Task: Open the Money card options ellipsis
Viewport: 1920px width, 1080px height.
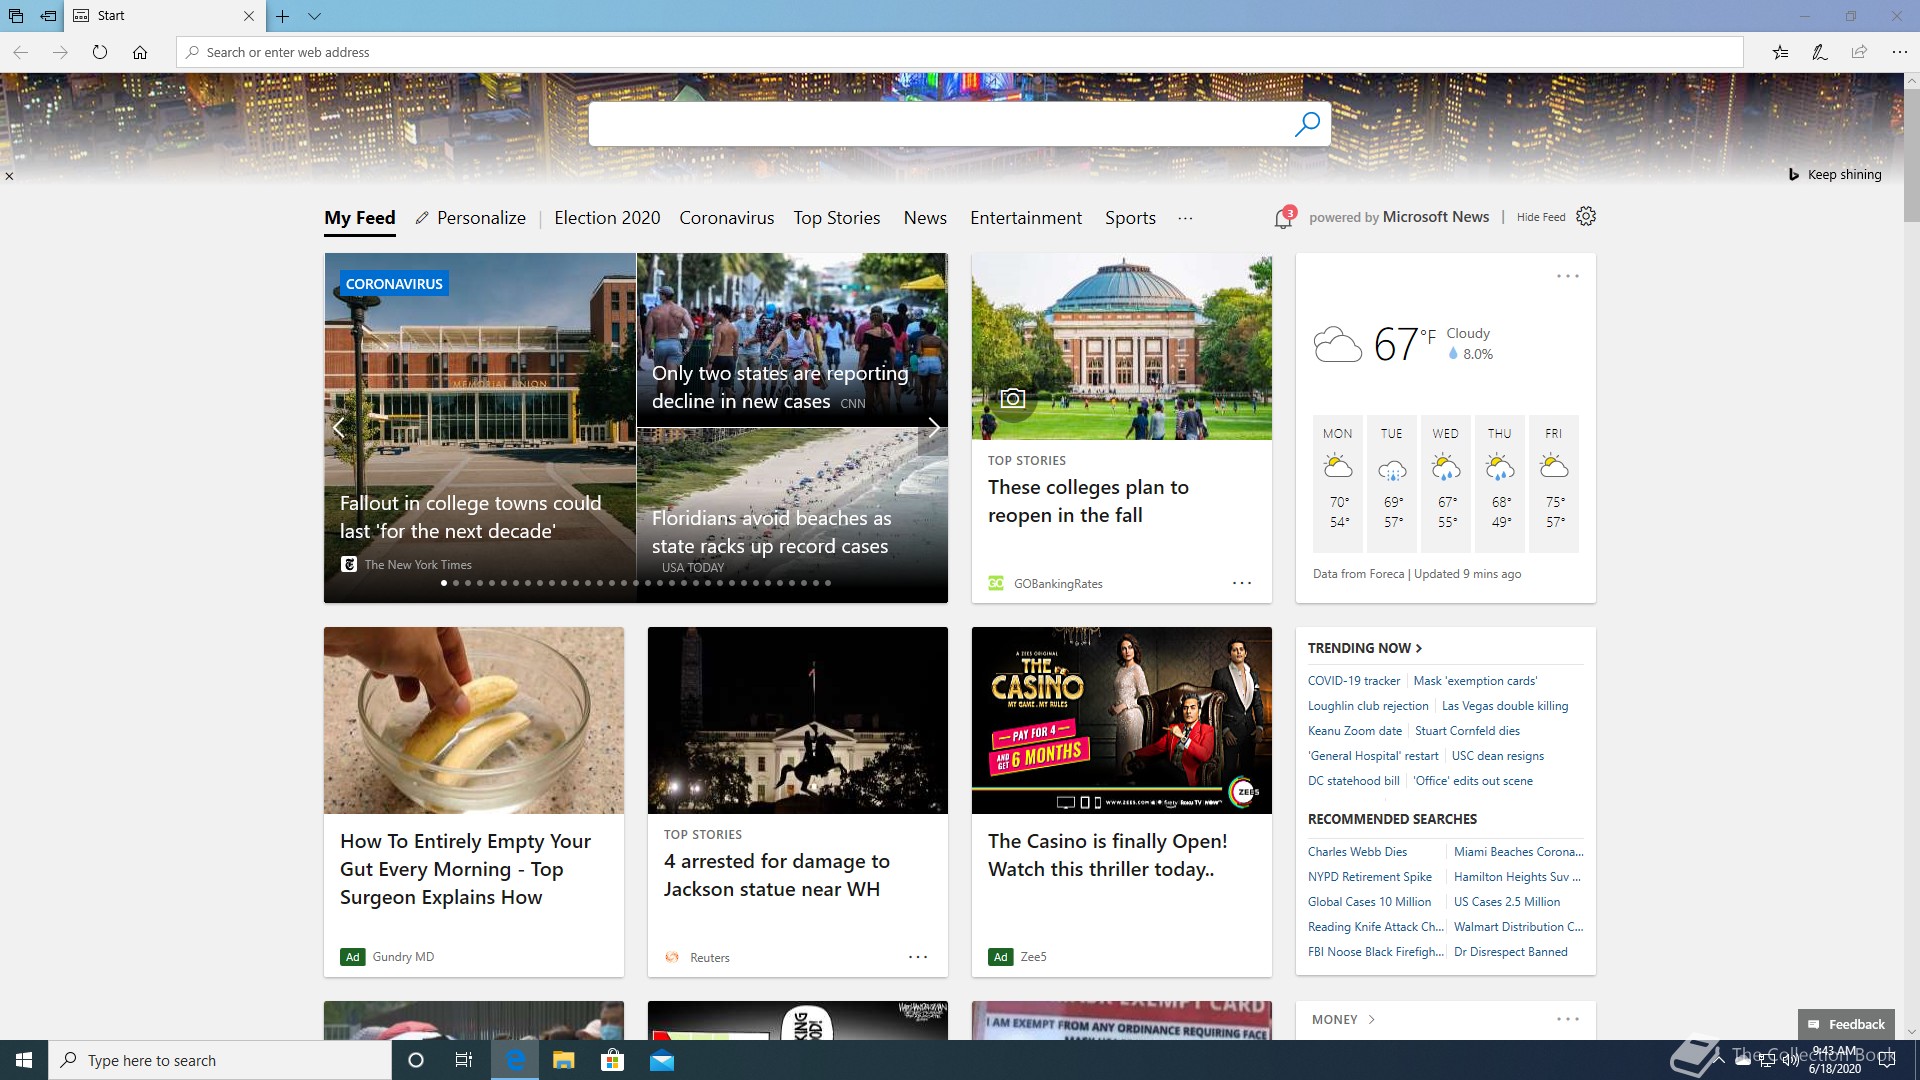Action: (1567, 1019)
